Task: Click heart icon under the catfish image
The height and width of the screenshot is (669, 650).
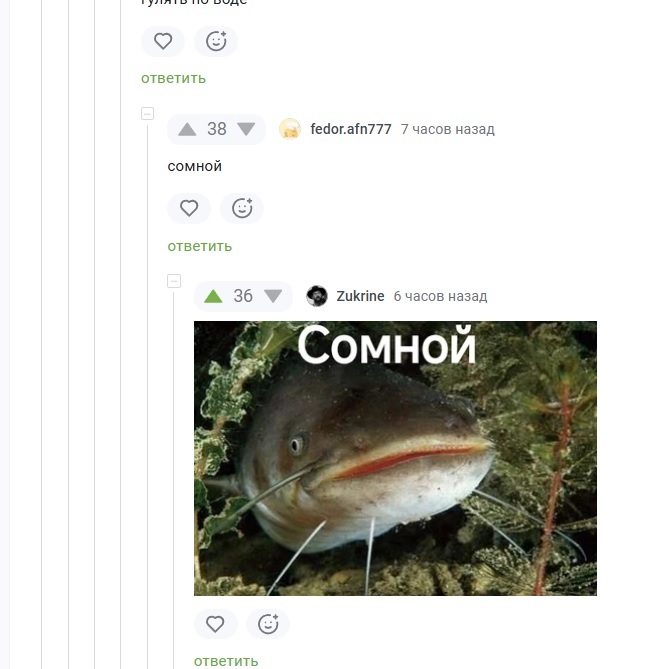Action: (215, 624)
